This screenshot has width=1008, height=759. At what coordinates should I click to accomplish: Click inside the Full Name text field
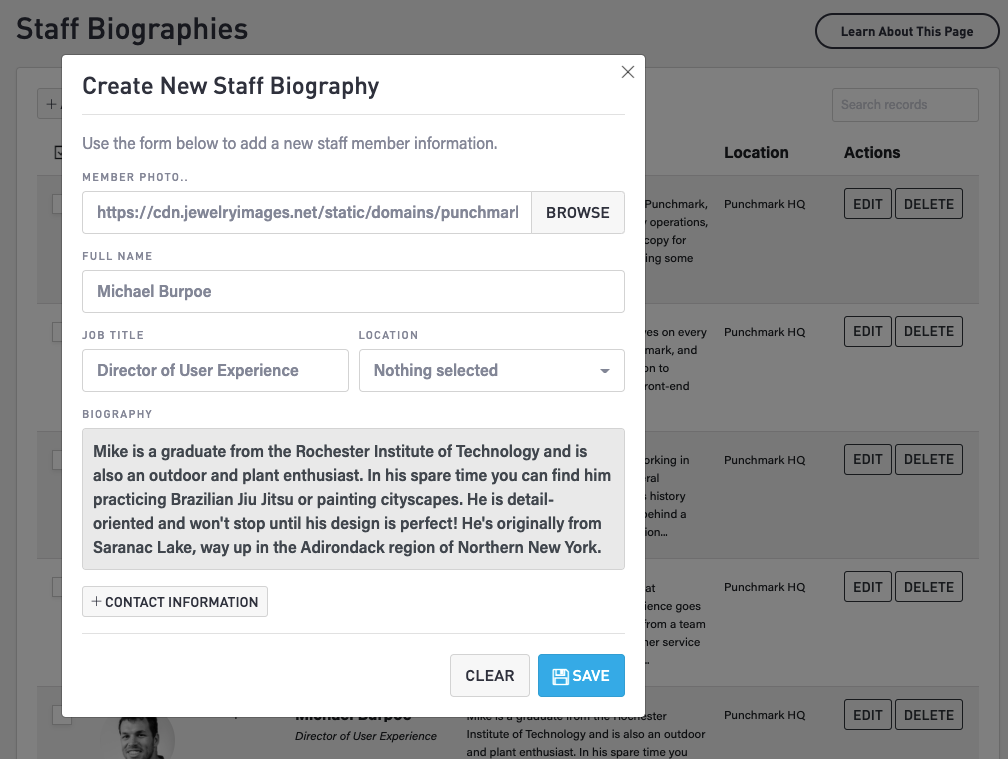coord(353,291)
